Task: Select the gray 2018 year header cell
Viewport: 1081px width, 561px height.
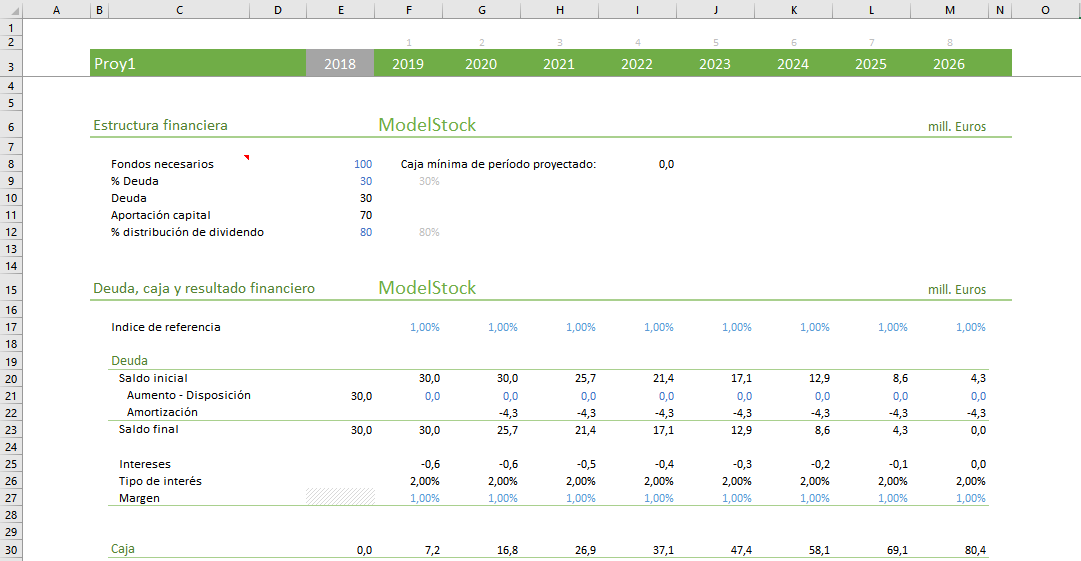Action: tap(340, 64)
